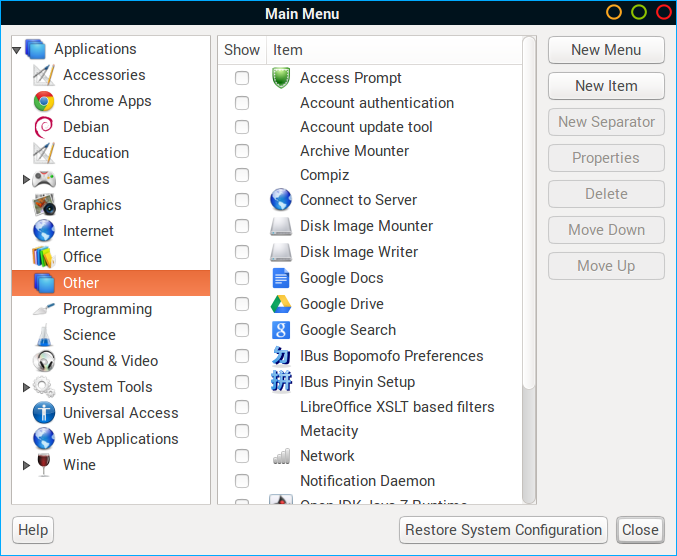677x556 pixels.
Task: Click the Universal Access icon in sidebar
Action: (43, 413)
